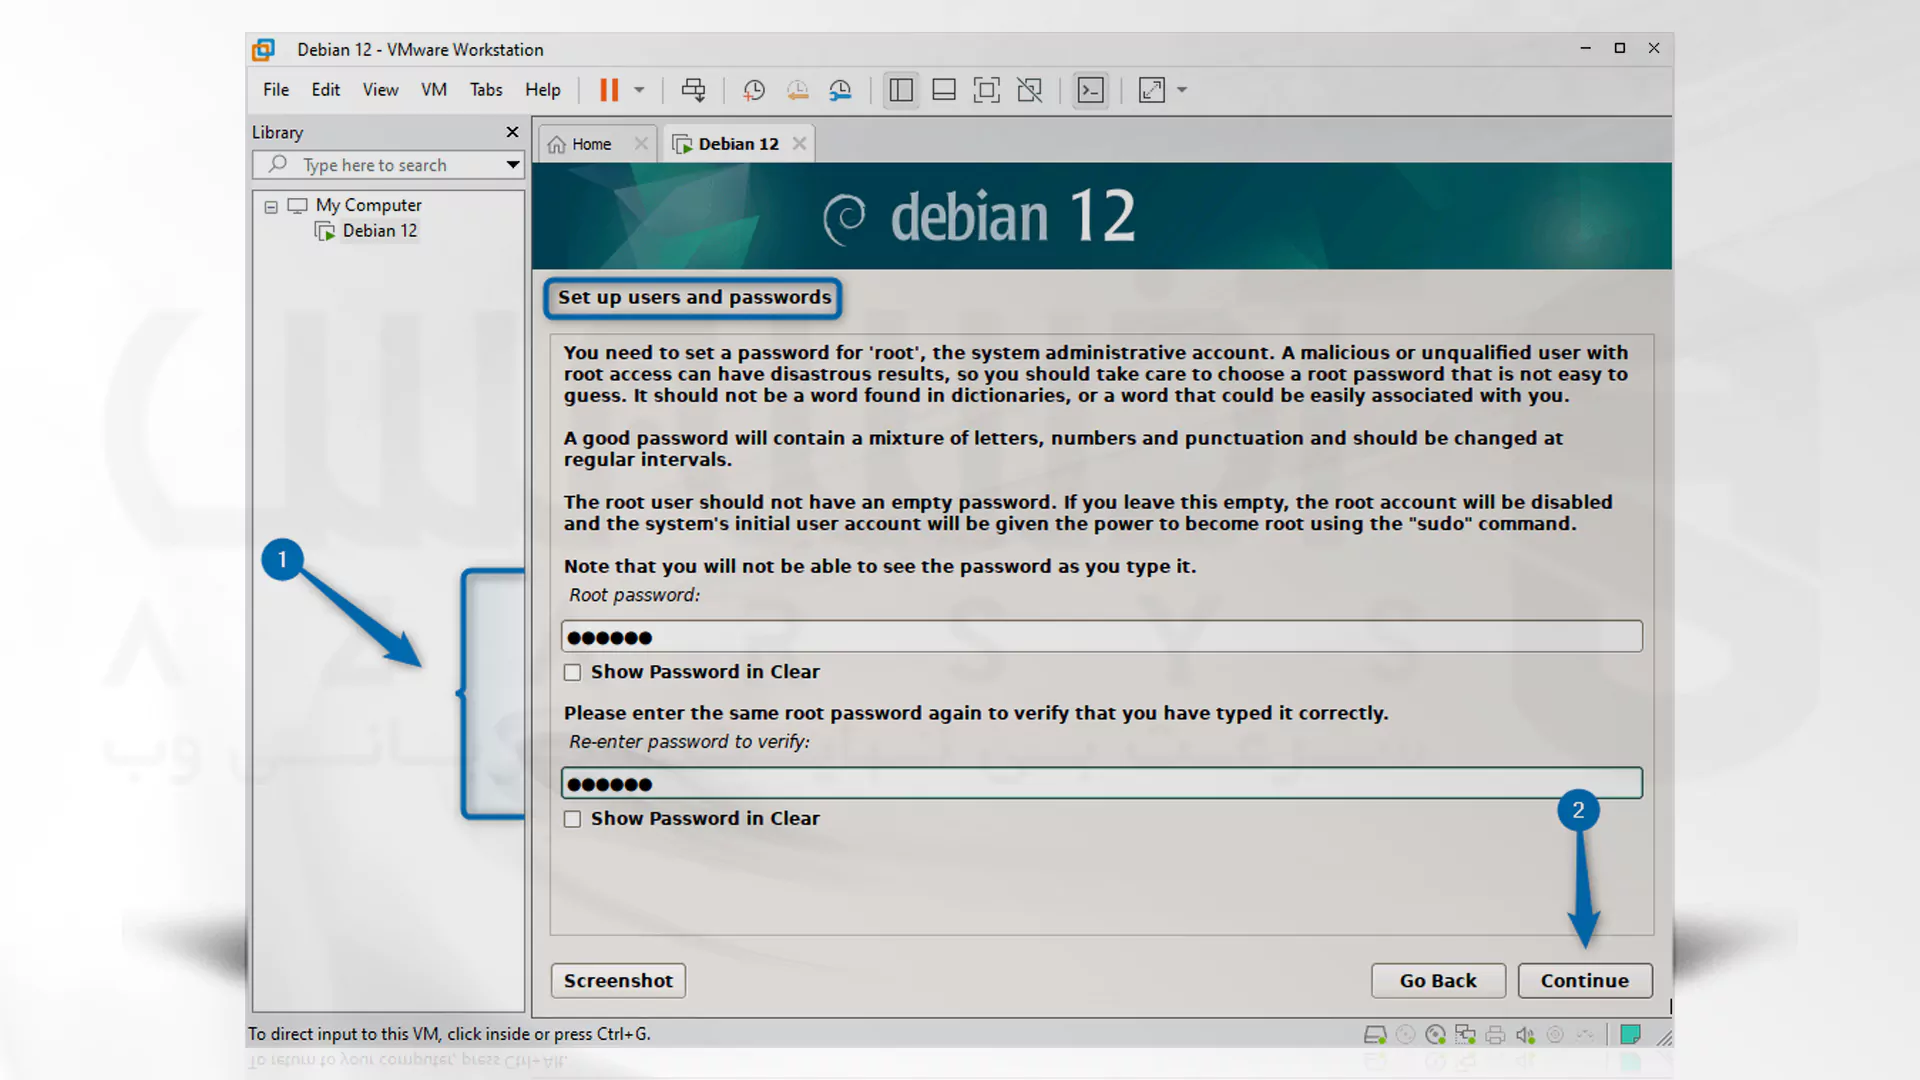Click the message log note icon

(x=1630, y=1035)
